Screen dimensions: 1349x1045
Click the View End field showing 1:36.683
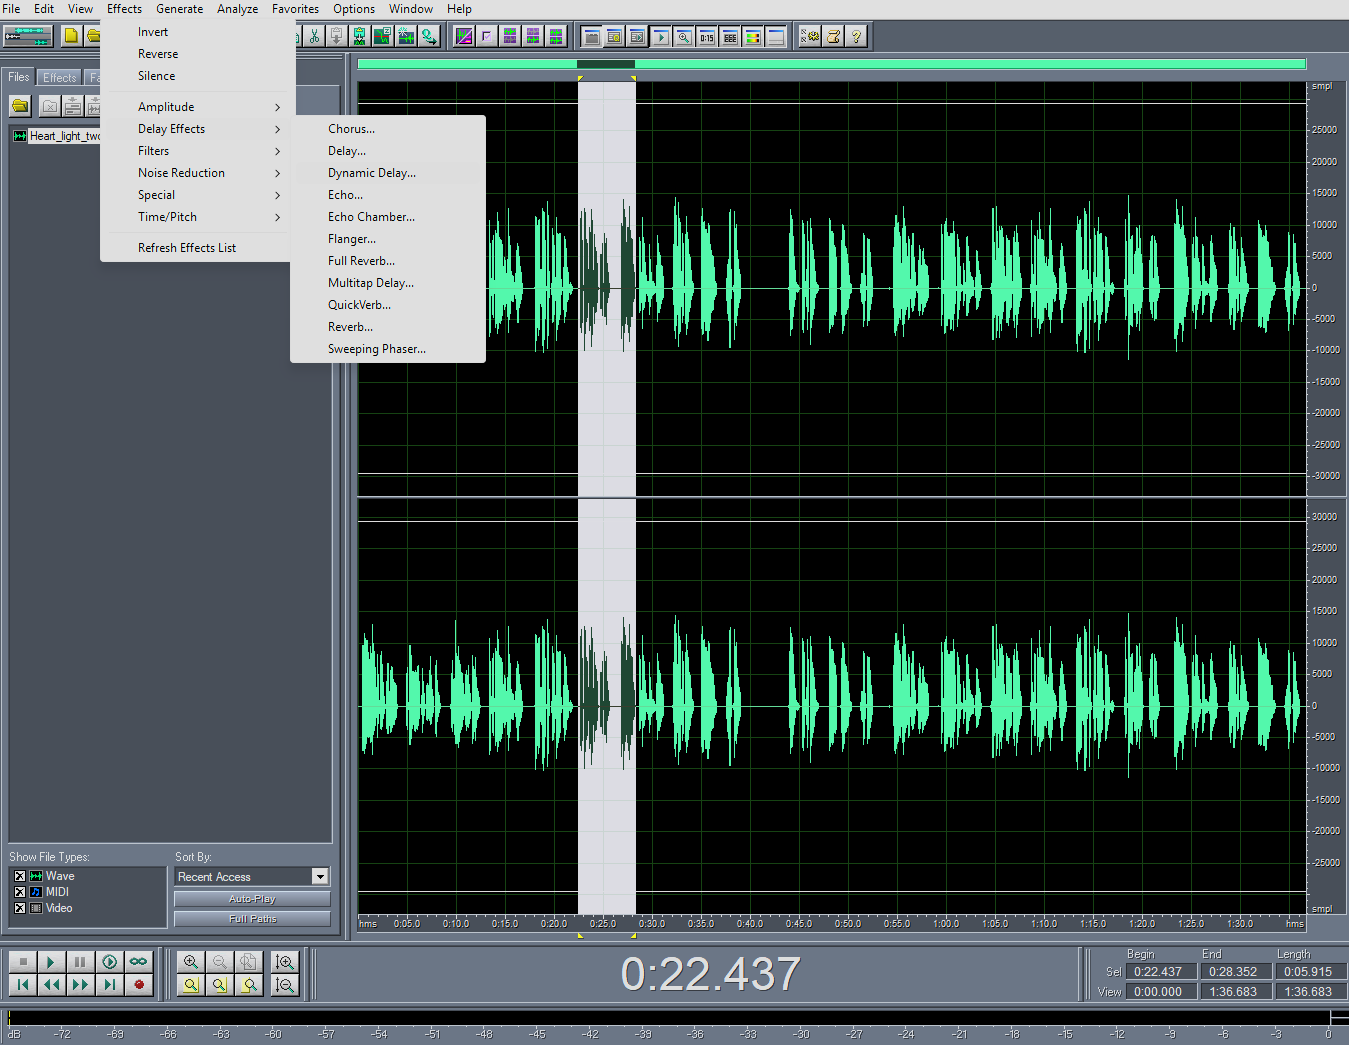click(x=1235, y=991)
